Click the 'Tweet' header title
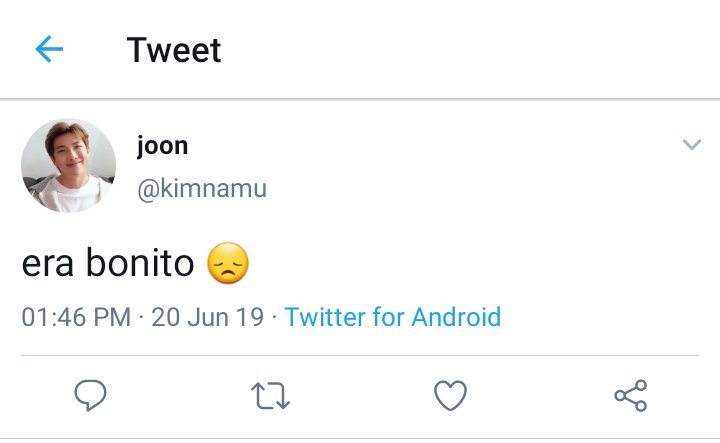The image size is (720, 443). [174, 50]
